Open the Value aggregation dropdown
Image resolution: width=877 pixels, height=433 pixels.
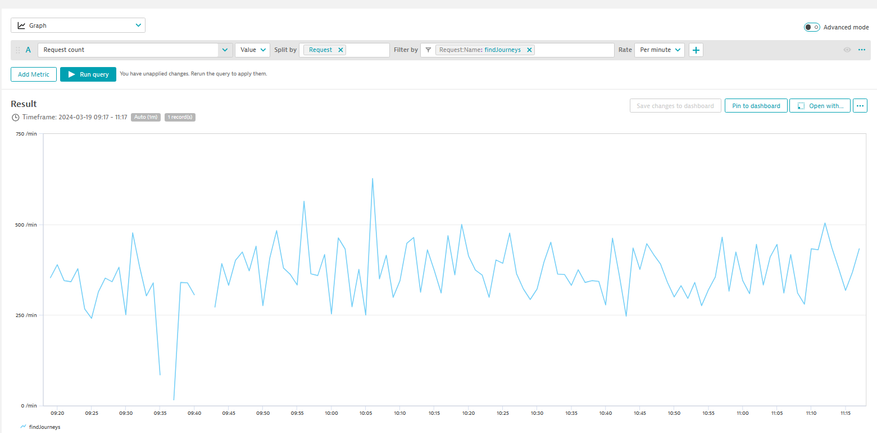[252, 50]
